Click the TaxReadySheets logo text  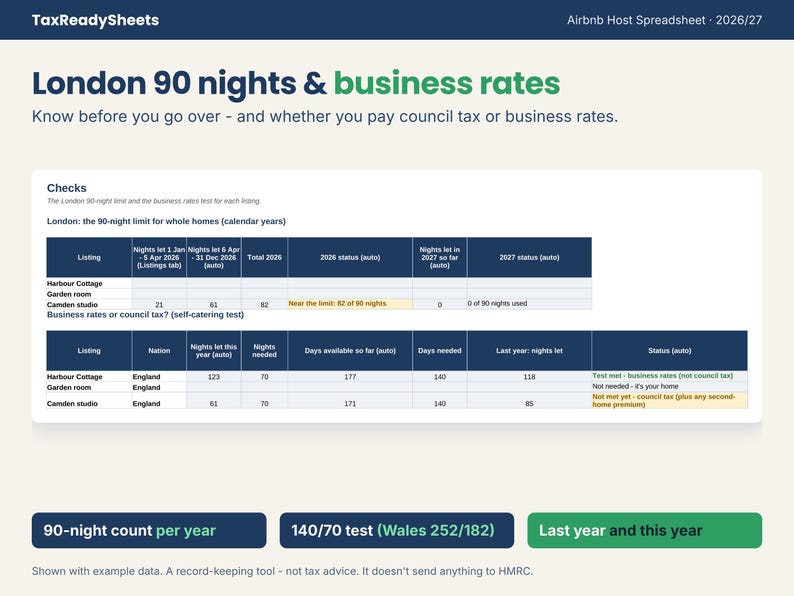(95, 20)
